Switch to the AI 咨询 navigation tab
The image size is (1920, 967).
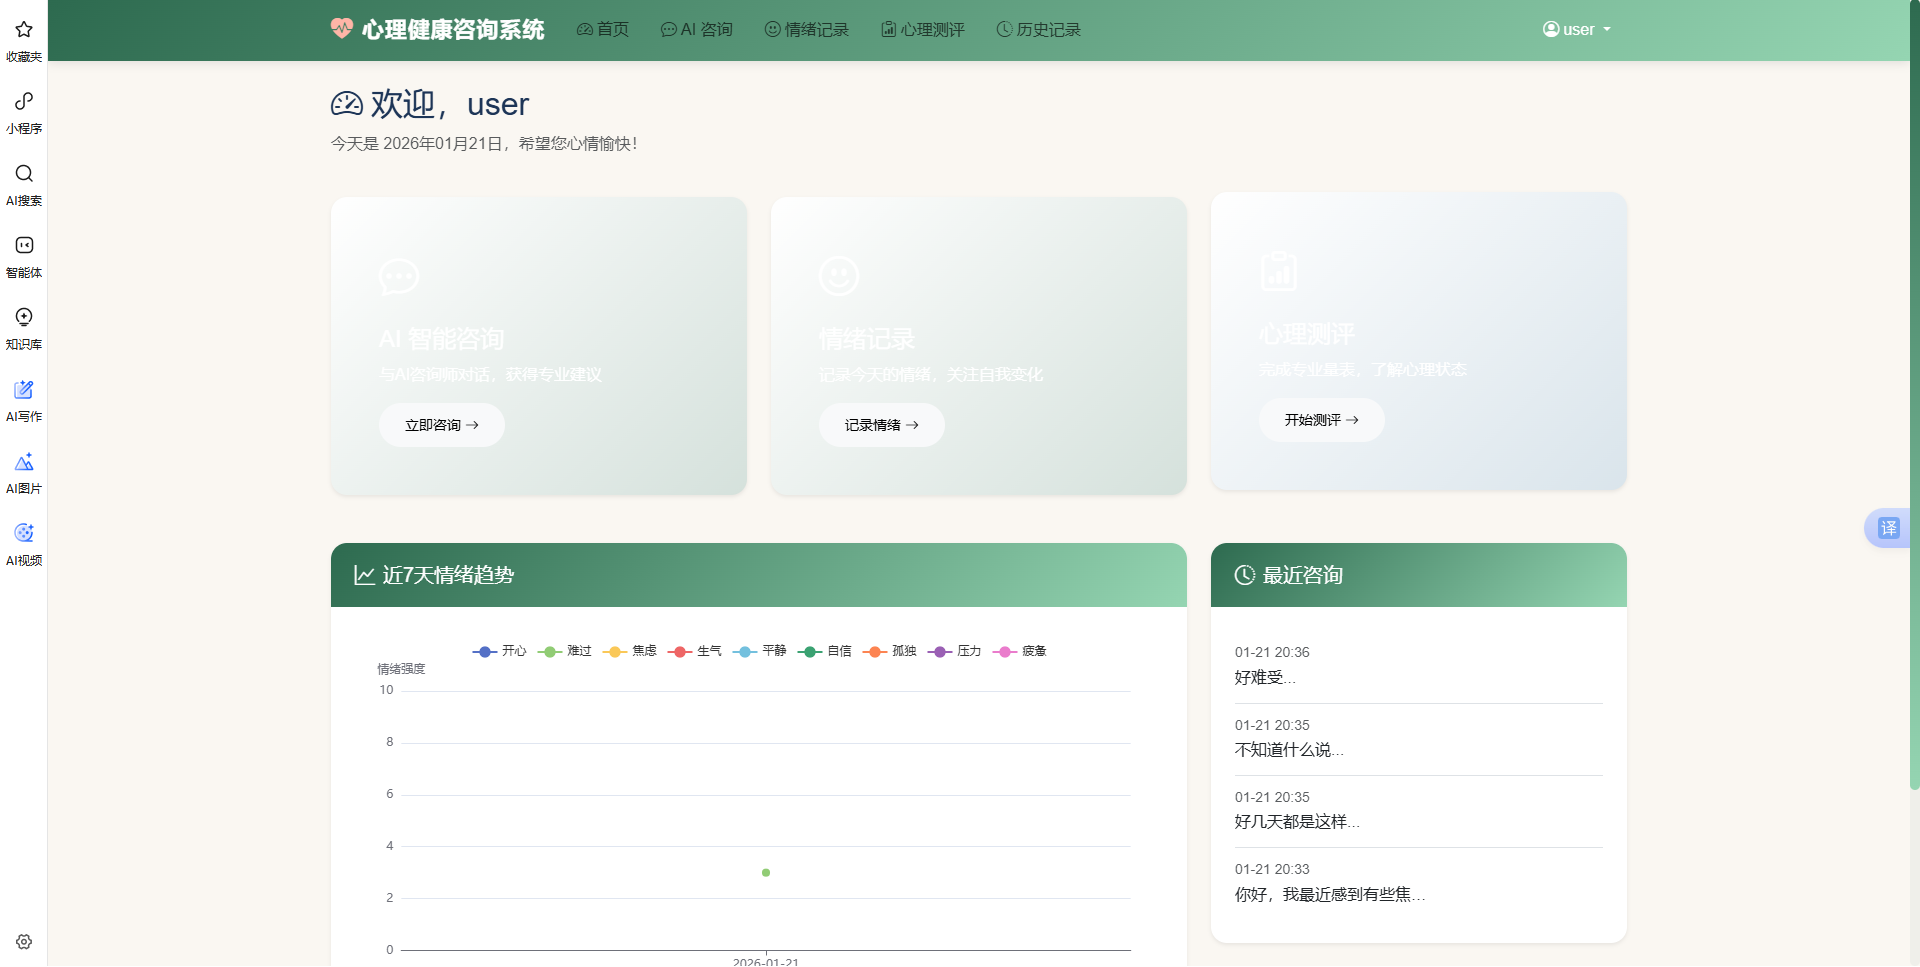(696, 29)
